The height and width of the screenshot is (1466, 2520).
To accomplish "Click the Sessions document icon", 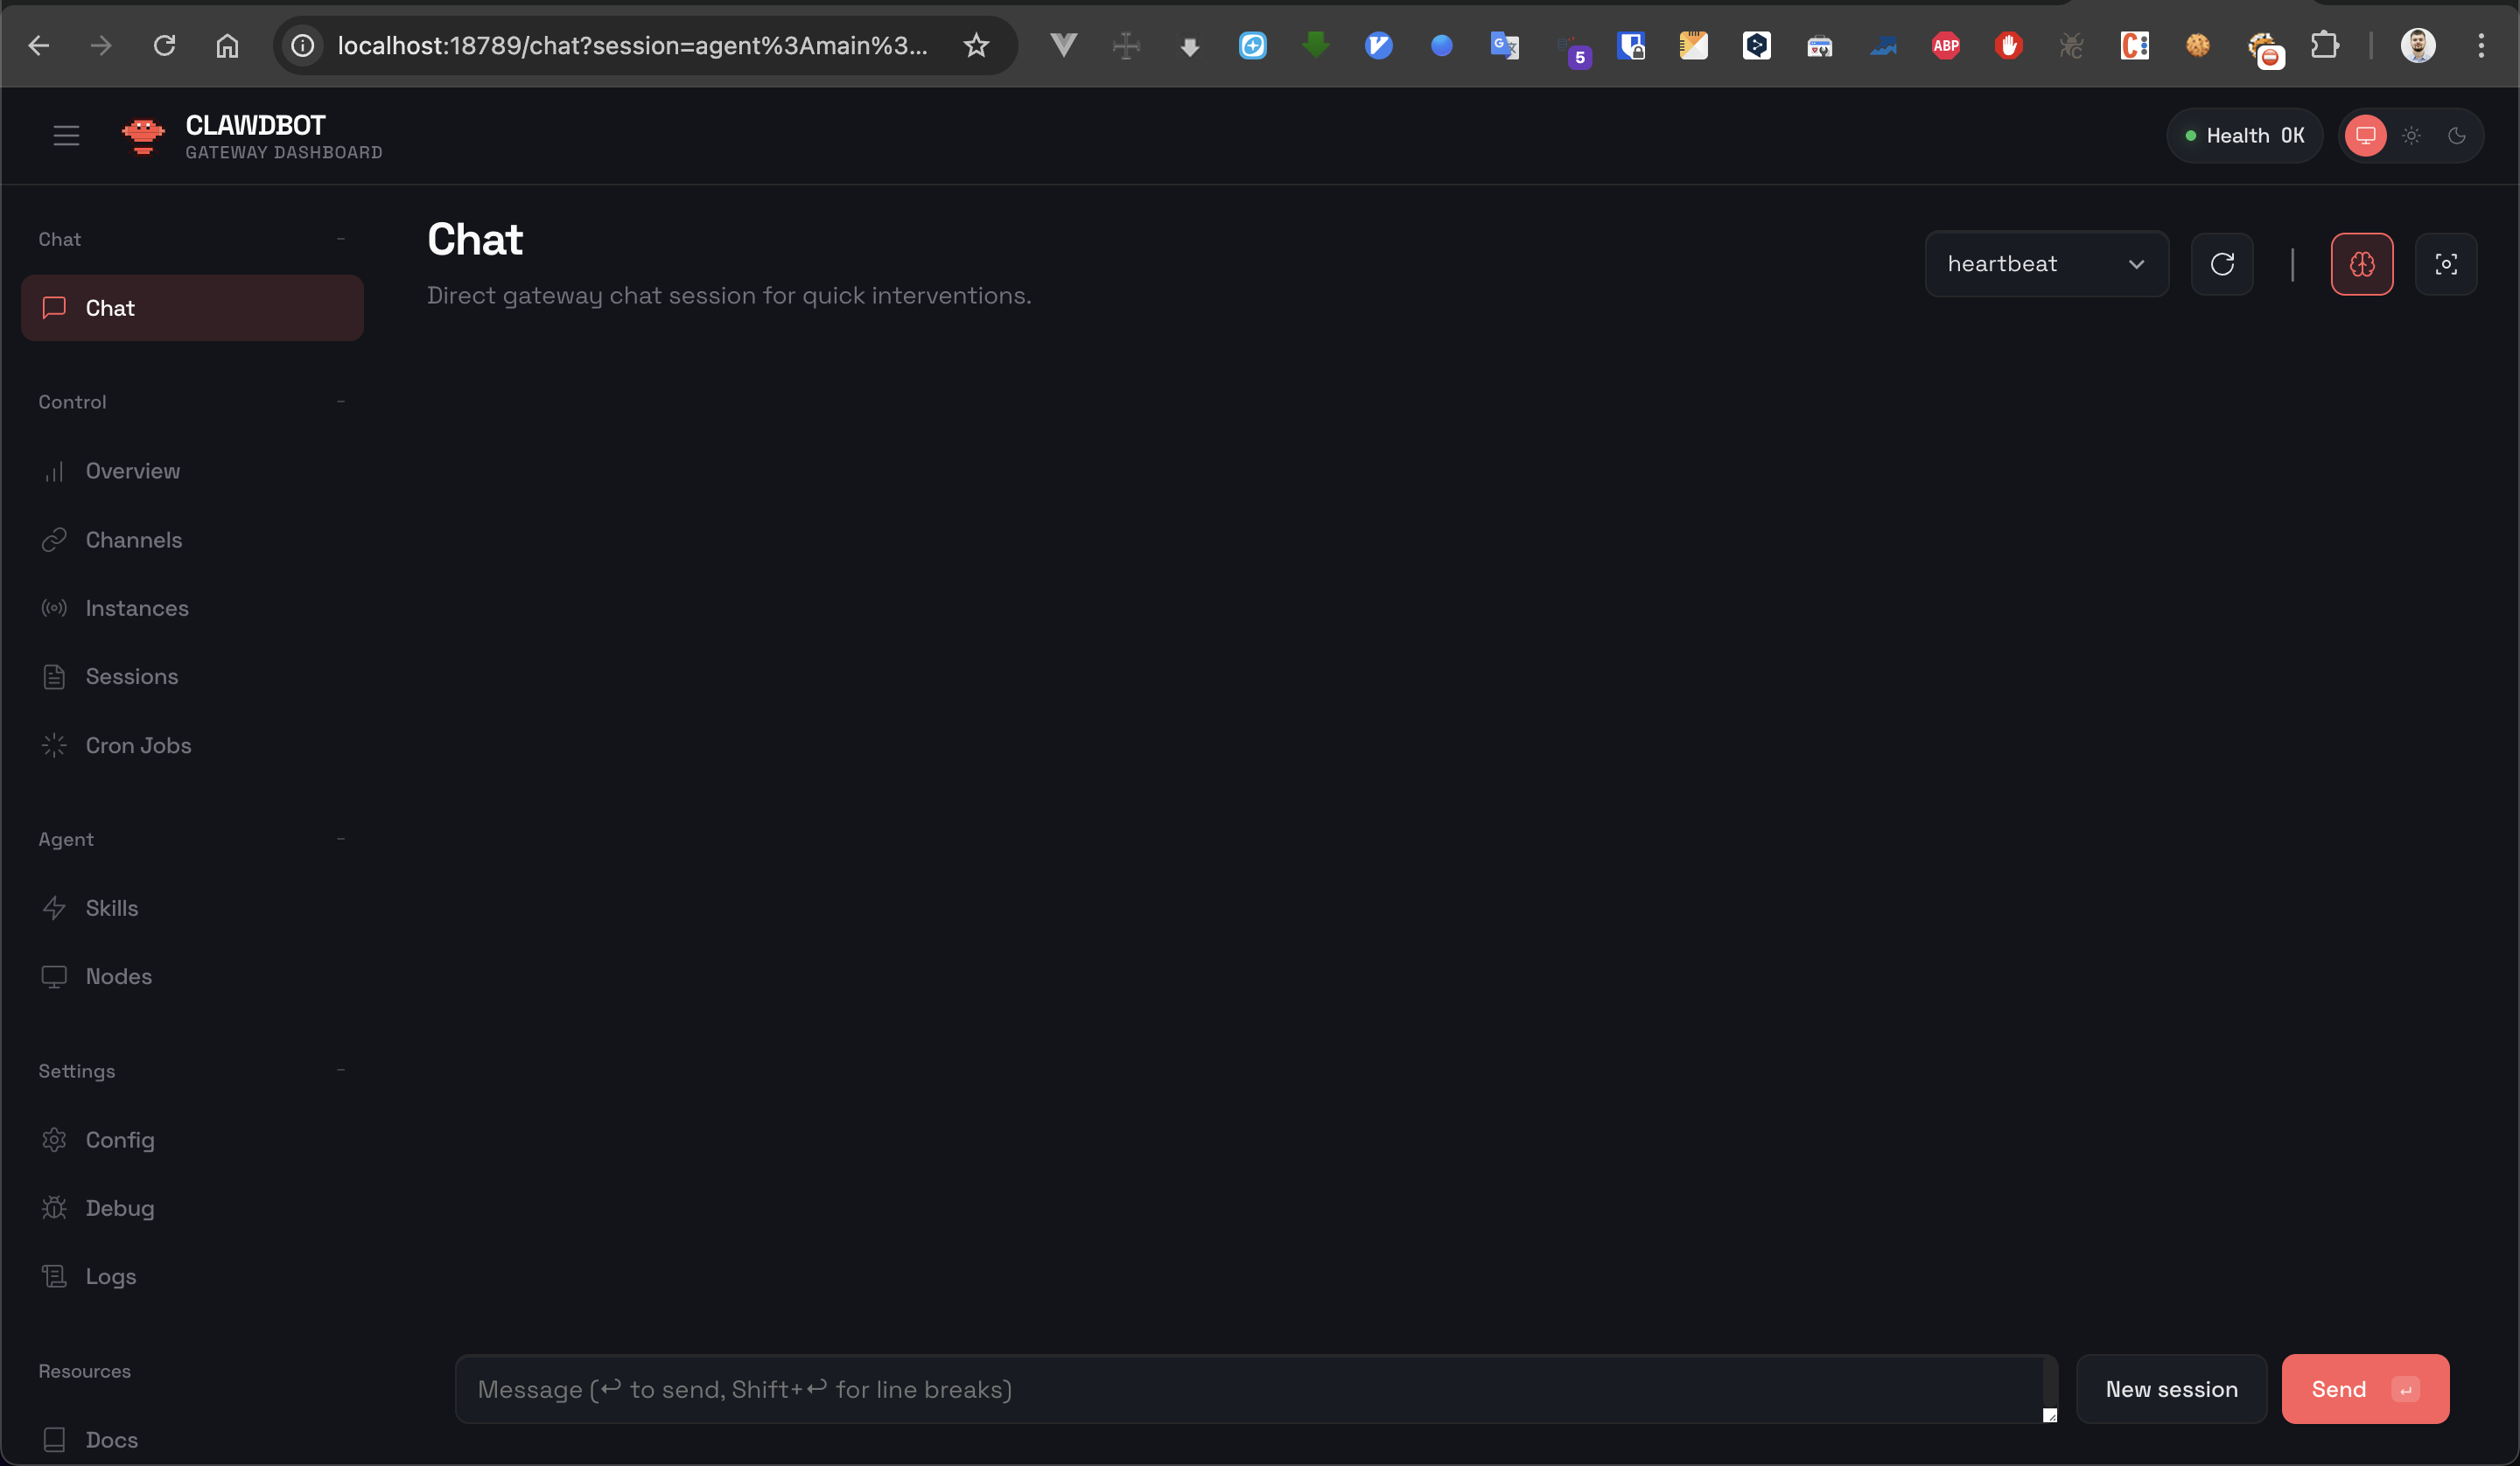I will click(x=54, y=677).
